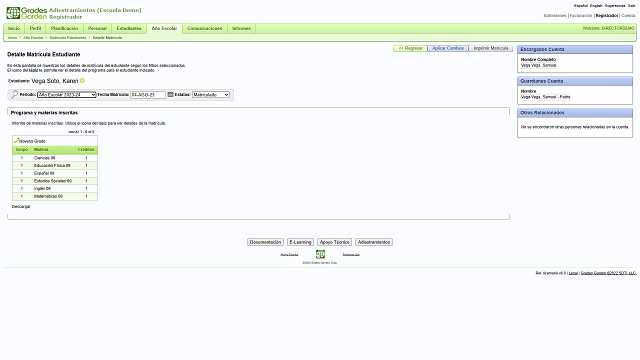Image resolution: width=640 pixels, height=360 pixels.
Task: Click the << Regresar button
Action: 410,48
